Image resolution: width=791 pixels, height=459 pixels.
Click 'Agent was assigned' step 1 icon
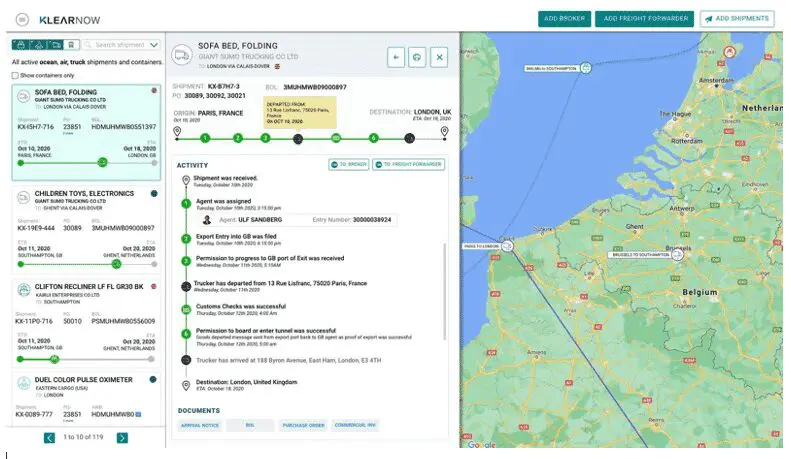186,203
